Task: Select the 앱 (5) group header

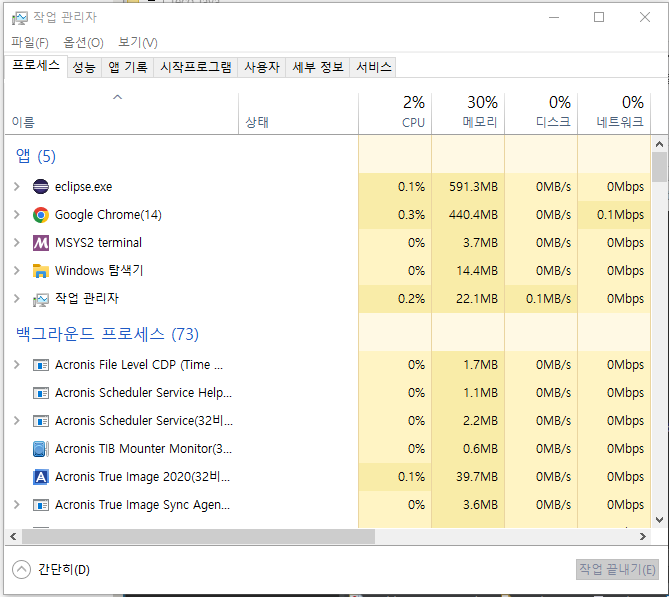Action: (x=35, y=156)
